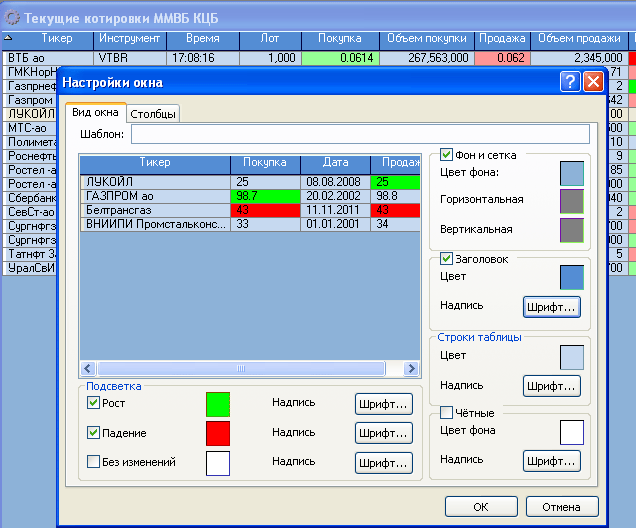Close the Настройки окна dialog
This screenshot has height=528, width=636.
tap(593, 82)
